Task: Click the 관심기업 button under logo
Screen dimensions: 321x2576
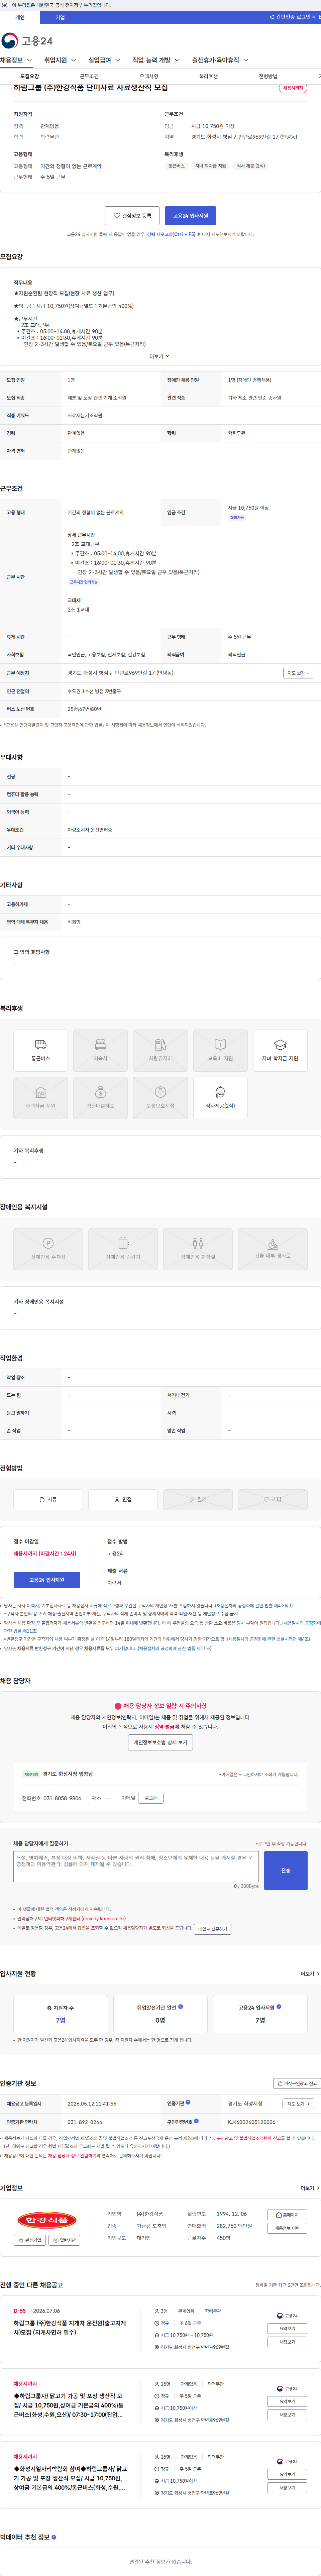Action: coord(30,2240)
